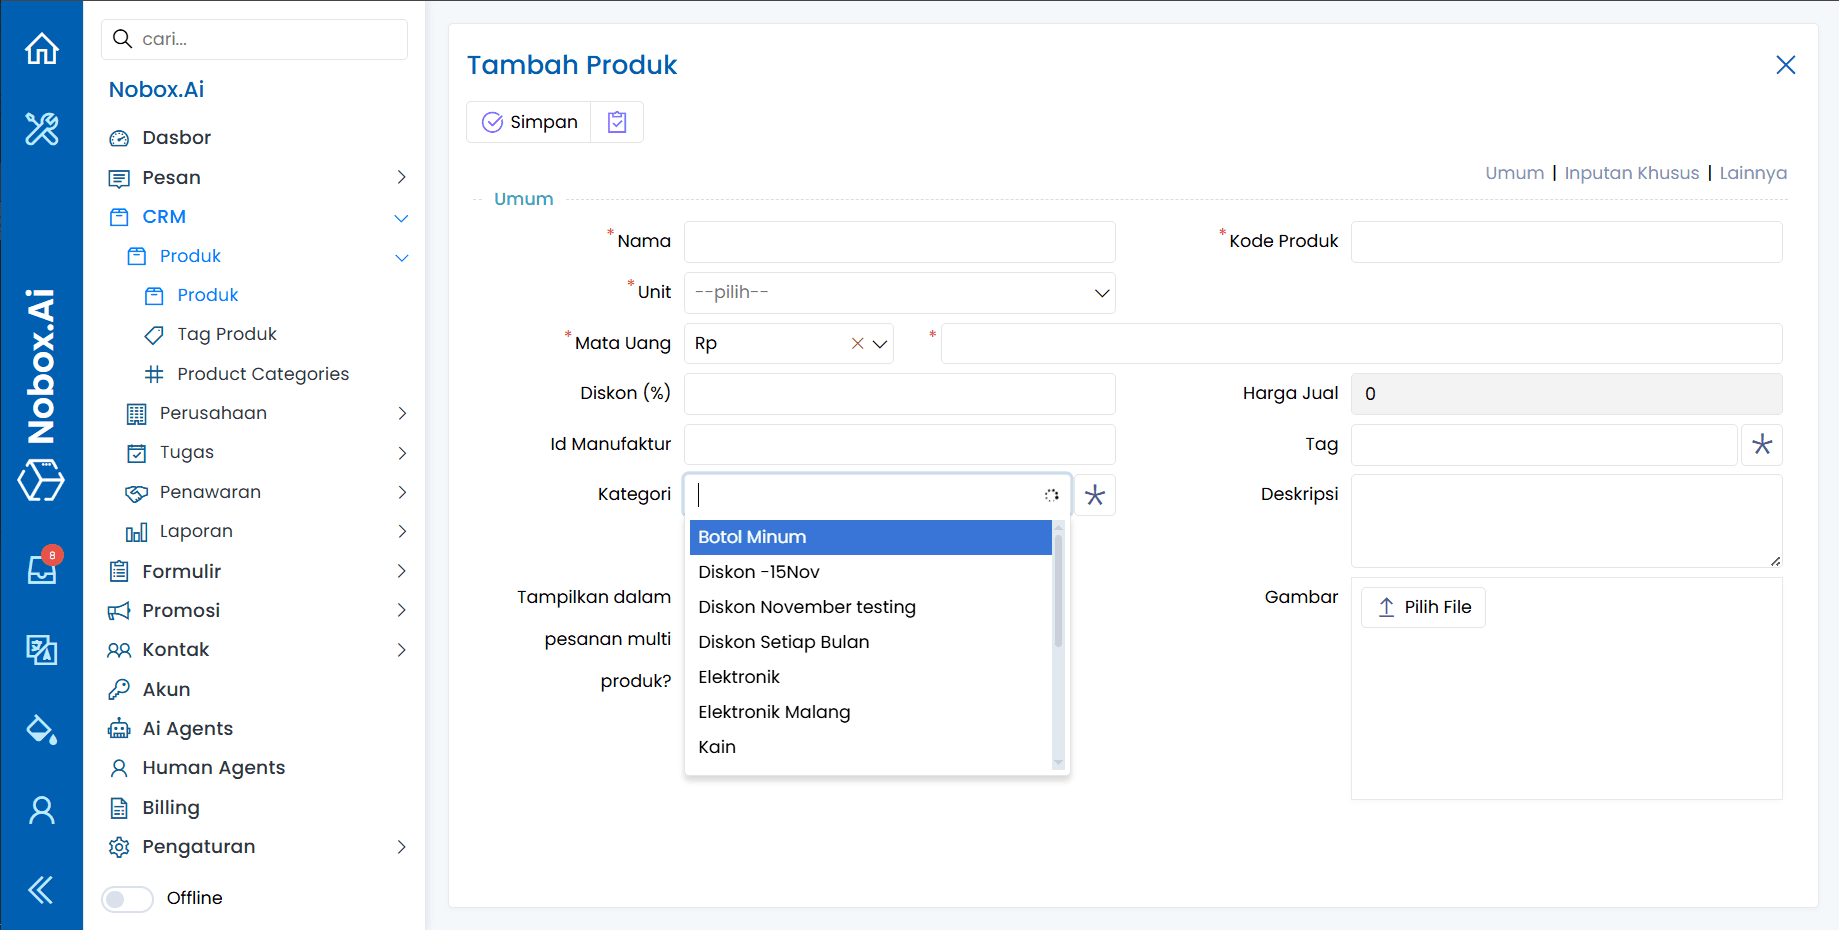1839x930 pixels.
Task: Open the Unit dropdown
Action: (899, 293)
